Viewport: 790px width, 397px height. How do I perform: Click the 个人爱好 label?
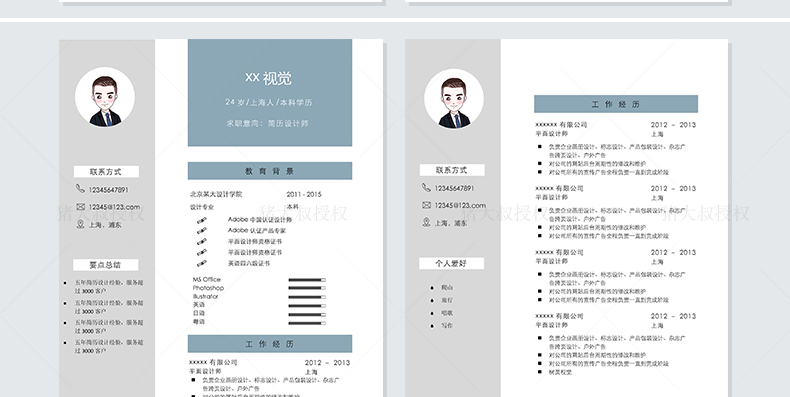coord(451,263)
